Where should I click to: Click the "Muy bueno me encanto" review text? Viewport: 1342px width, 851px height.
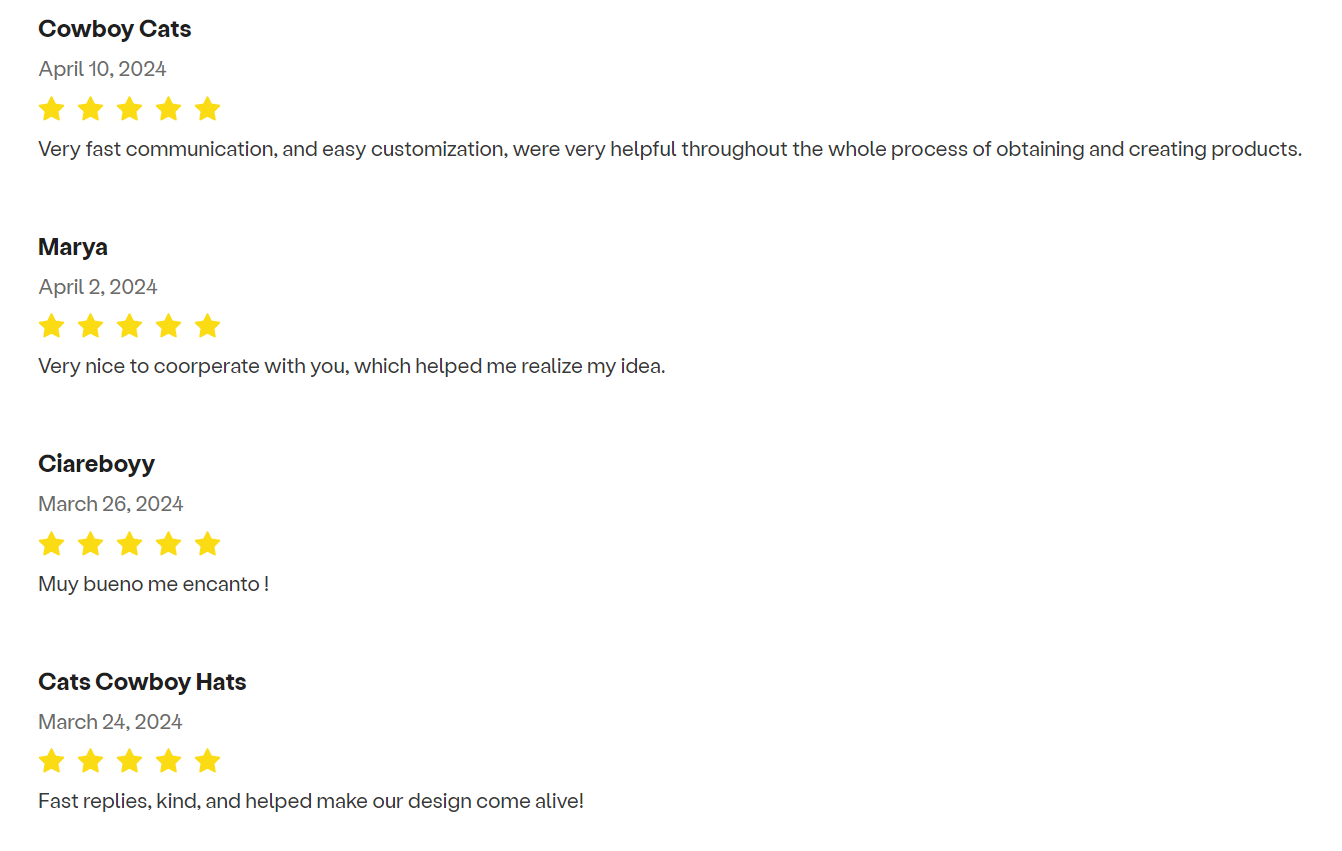154,584
